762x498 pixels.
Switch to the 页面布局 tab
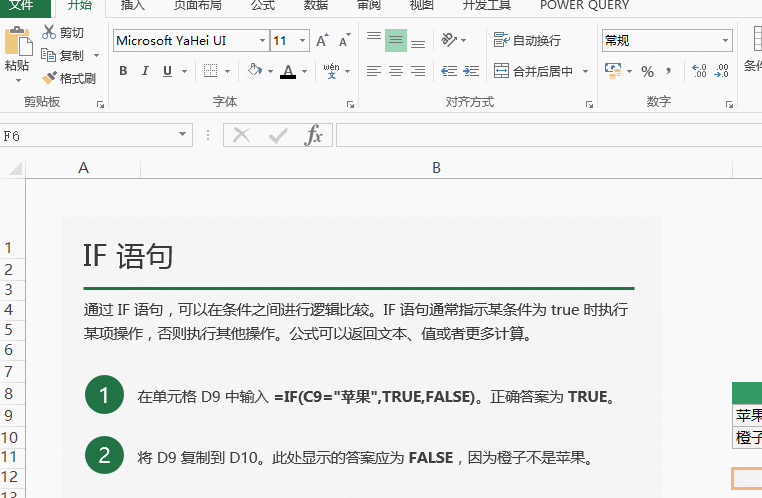point(198,5)
